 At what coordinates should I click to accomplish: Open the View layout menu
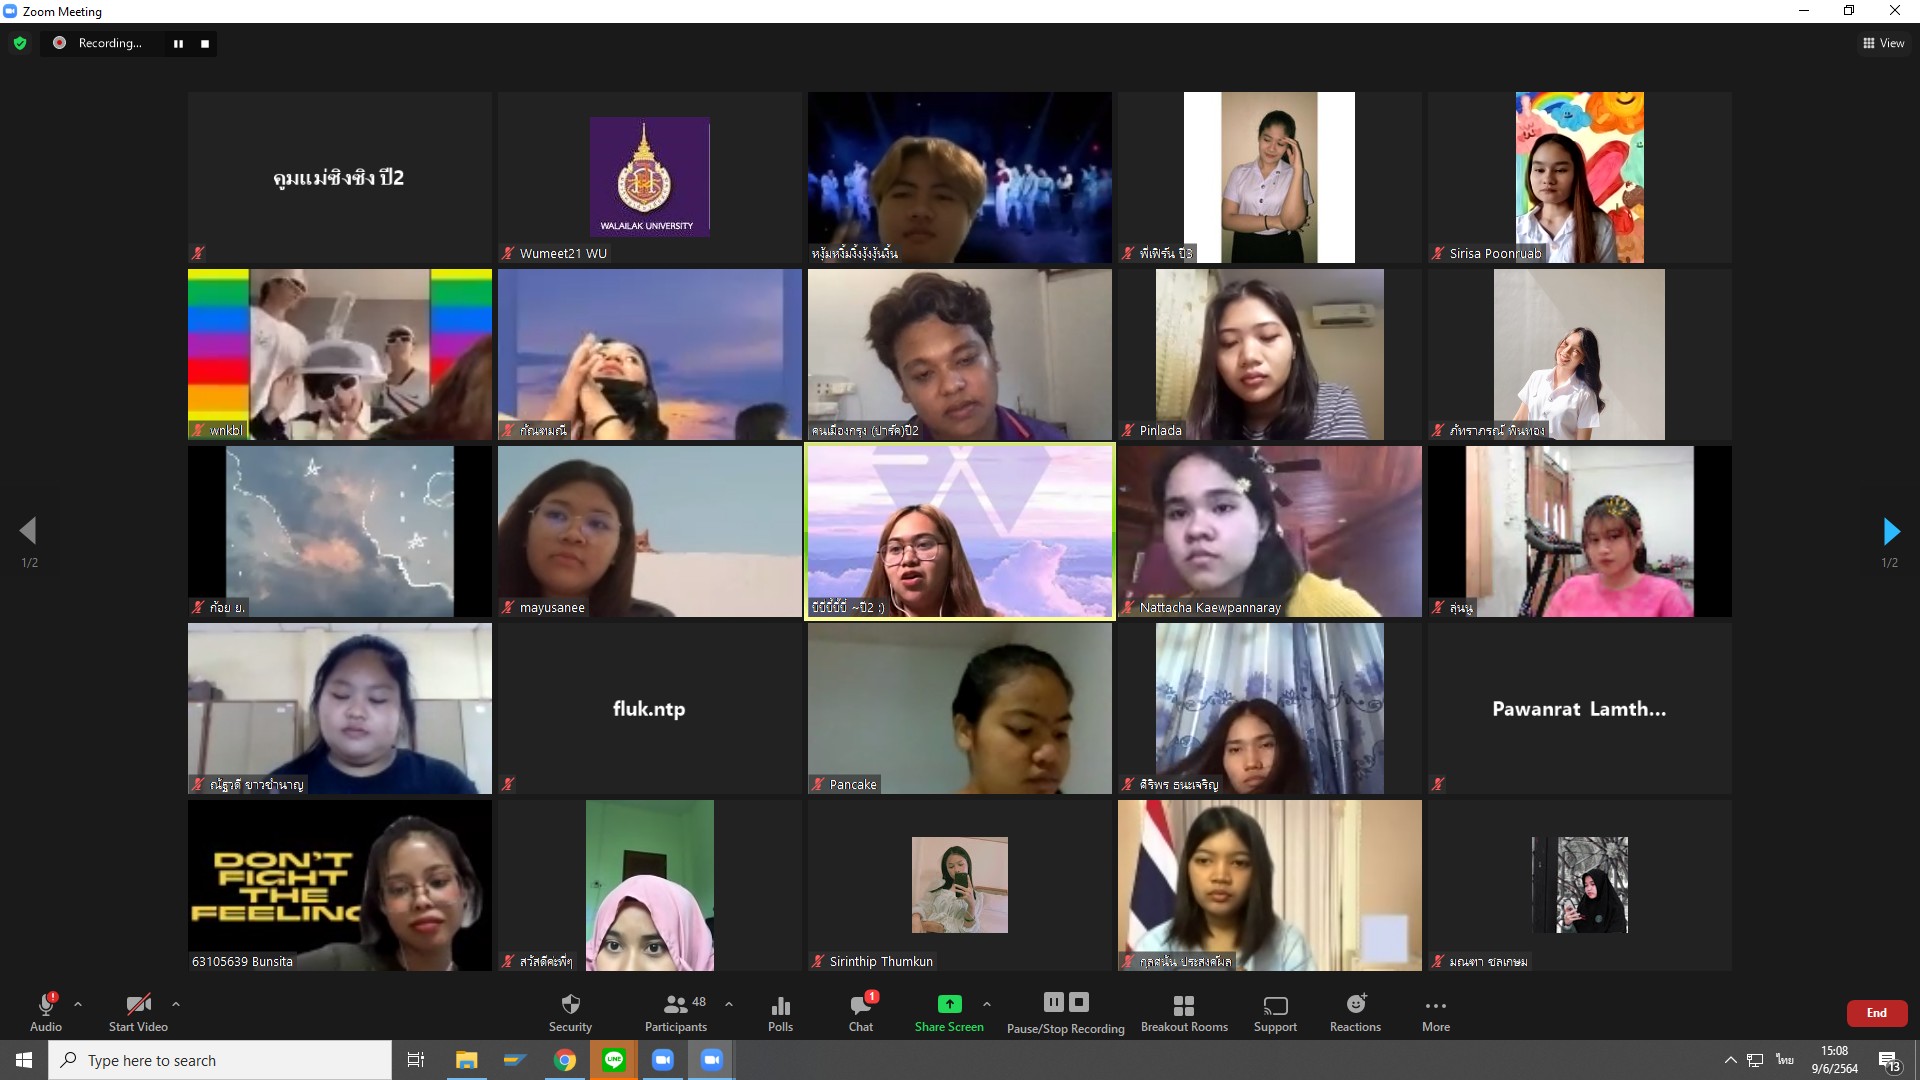(1883, 43)
